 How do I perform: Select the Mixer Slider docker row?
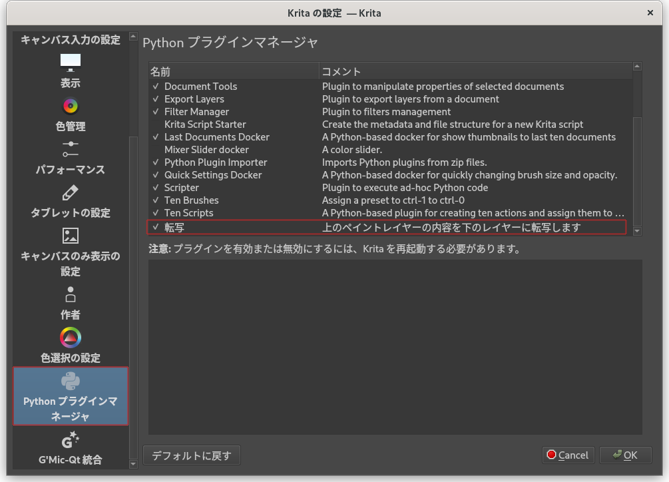click(x=390, y=150)
